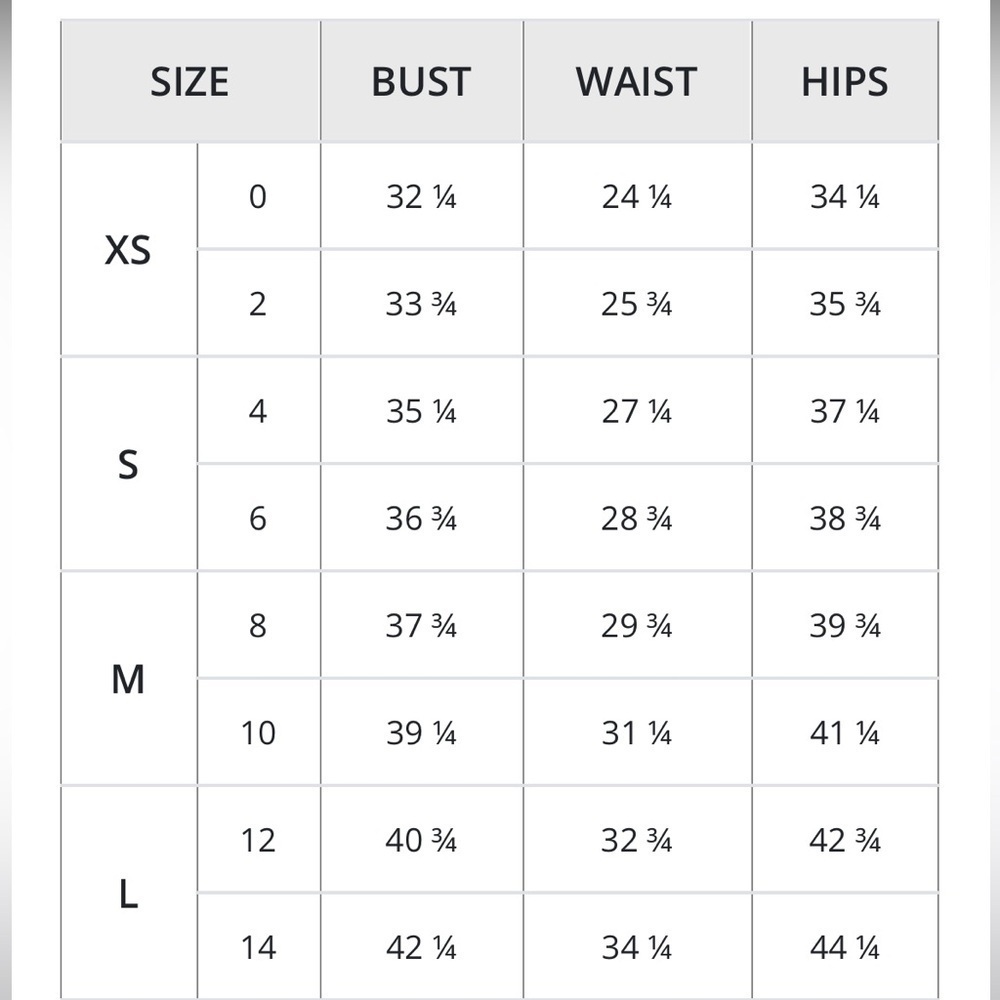The image size is (1000, 1000).
Task: Click bust value 36 ¾
Action: click(421, 518)
